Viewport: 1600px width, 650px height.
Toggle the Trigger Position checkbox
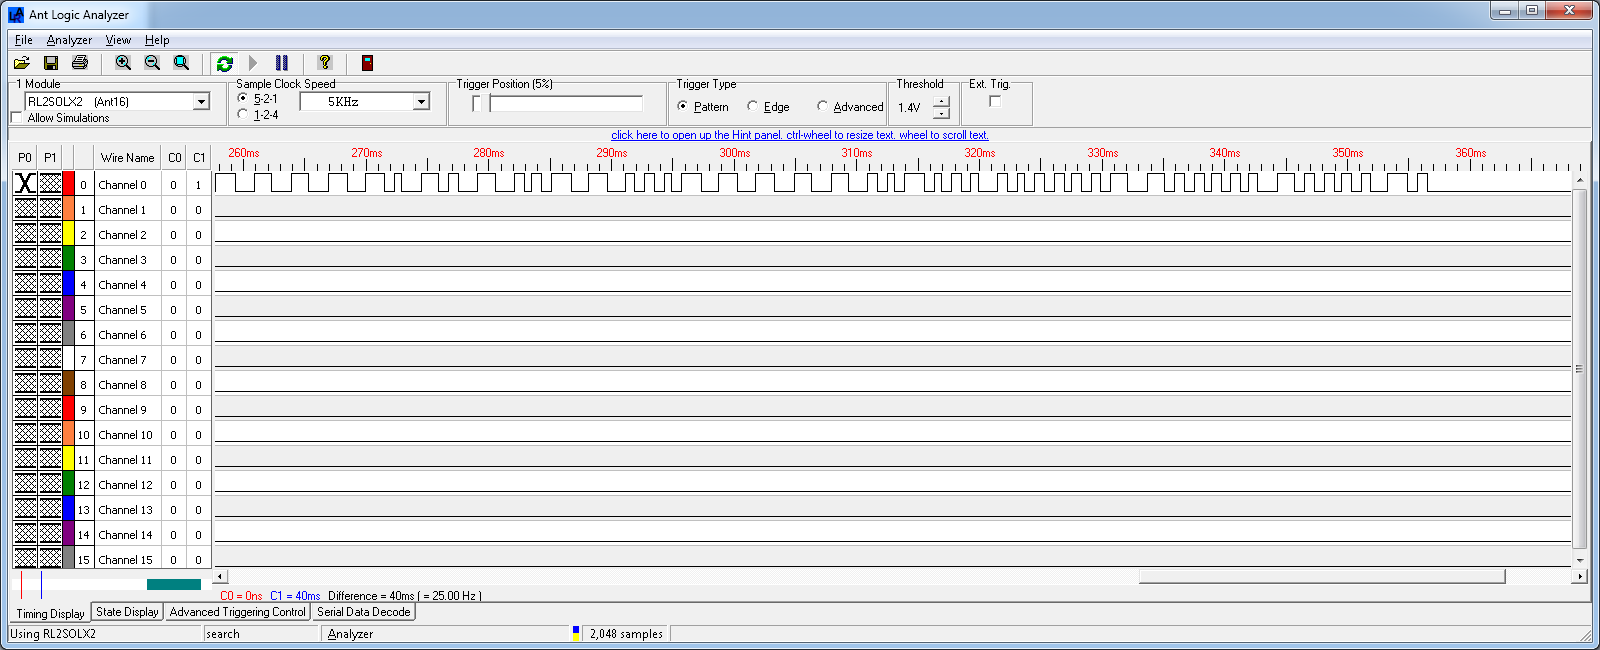coord(476,103)
